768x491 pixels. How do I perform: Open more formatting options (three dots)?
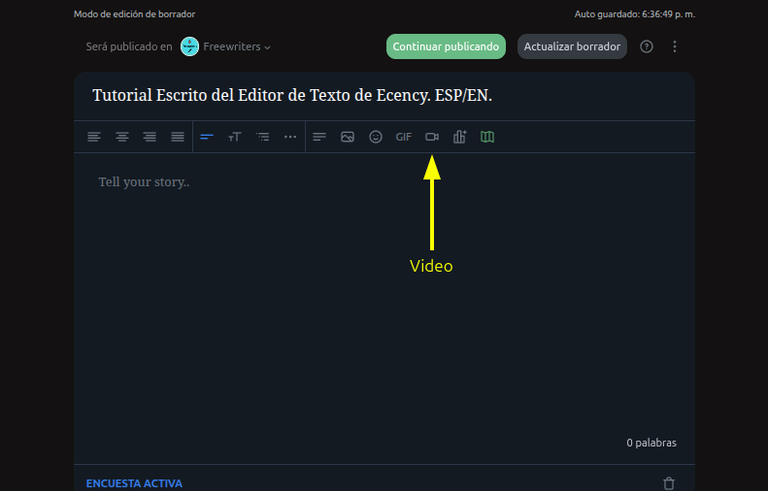pyautogui.click(x=290, y=137)
